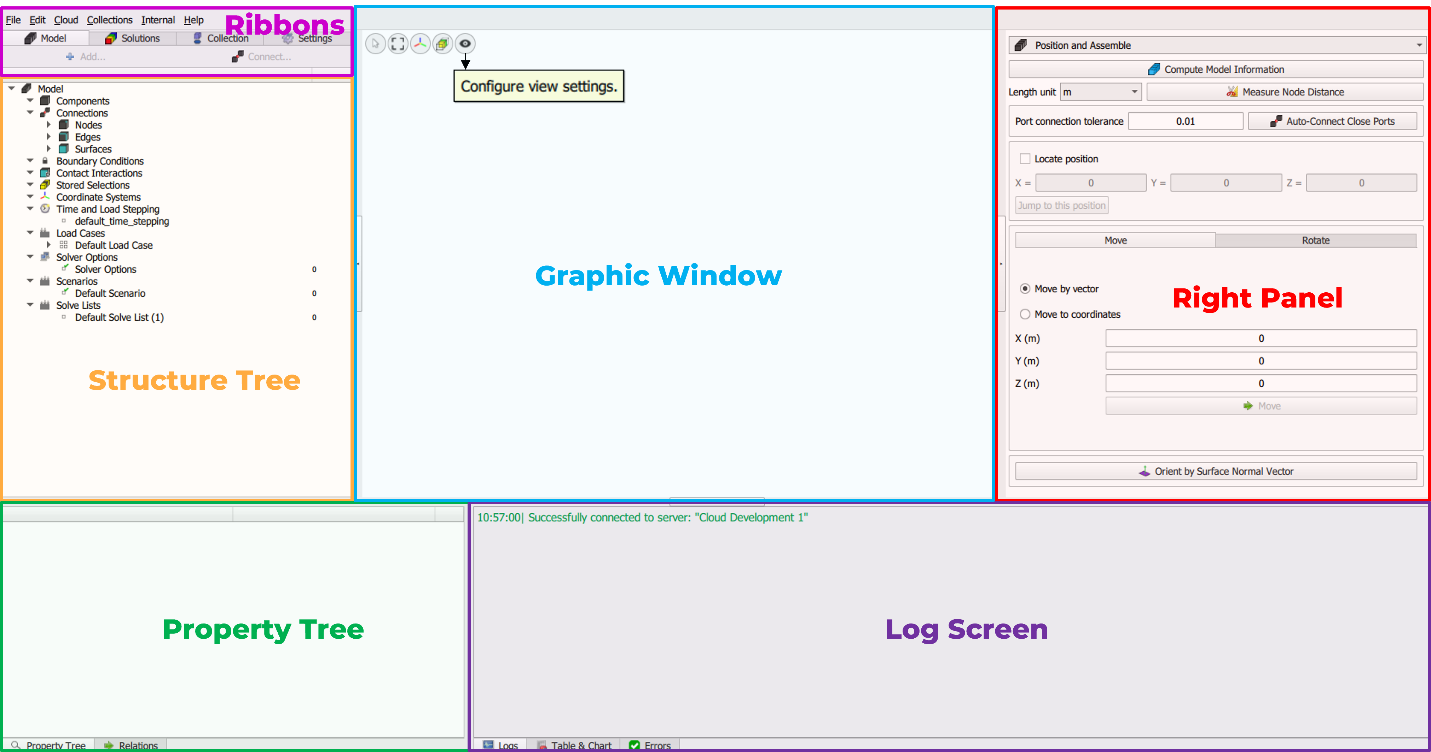
Task: Click the Z (m) move value field
Action: (1261, 383)
